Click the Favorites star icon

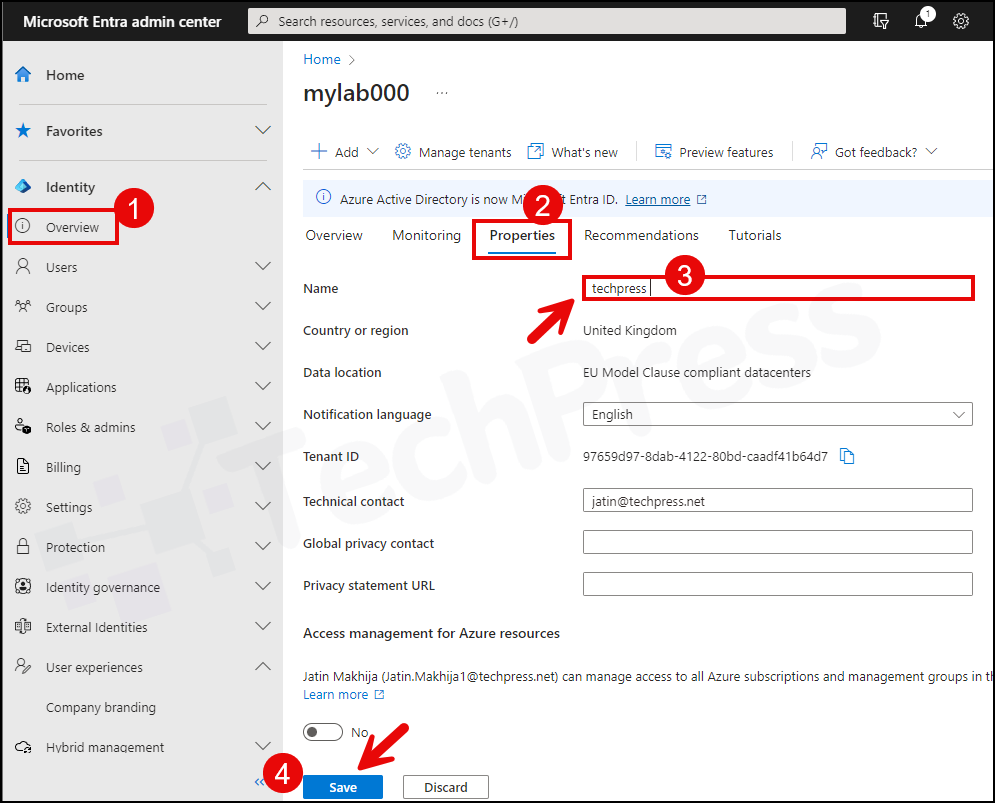pyautogui.click(x=23, y=131)
